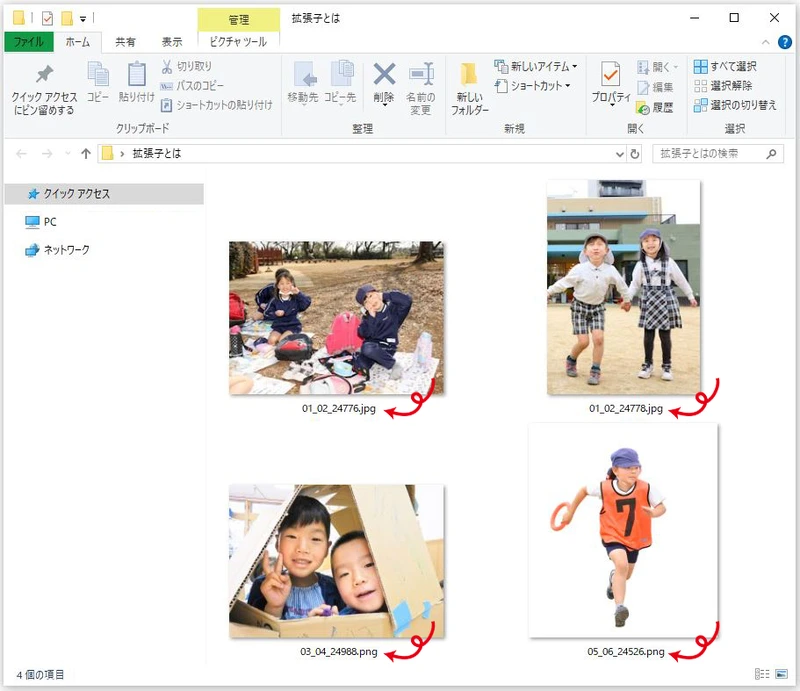Click the Up folder arrow button
The height and width of the screenshot is (691, 800).
pos(86,154)
